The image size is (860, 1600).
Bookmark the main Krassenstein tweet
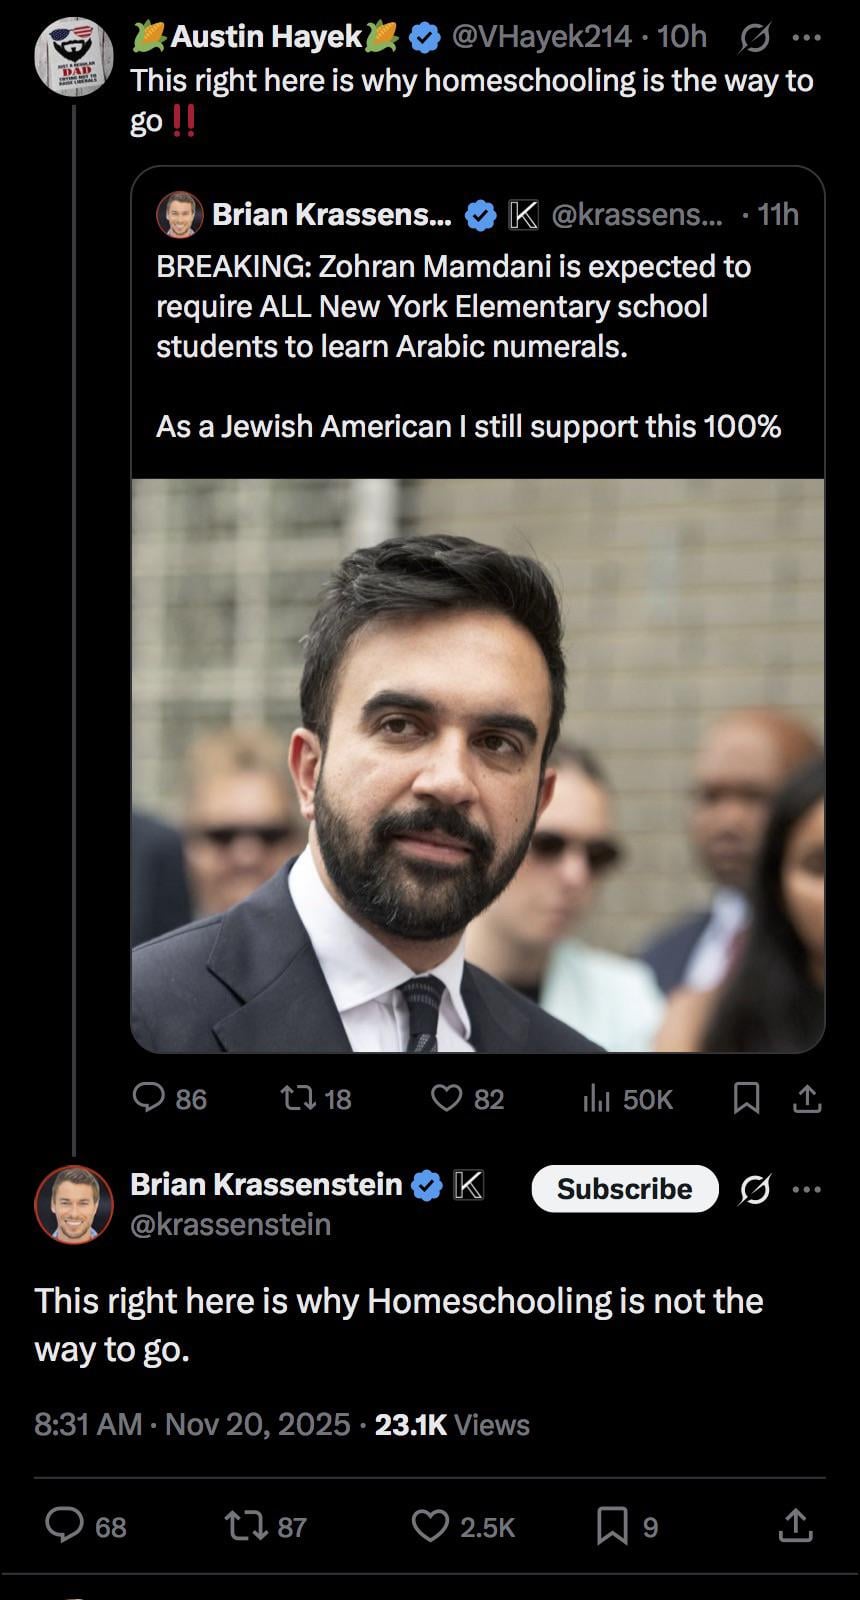click(611, 1526)
